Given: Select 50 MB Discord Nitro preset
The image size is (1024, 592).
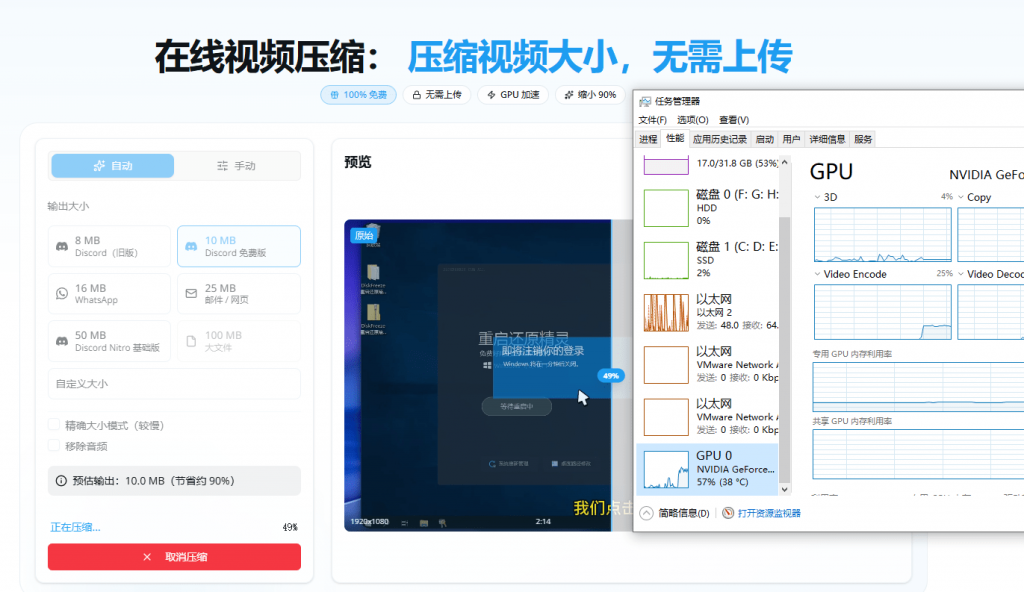Looking at the screenshot, I should [x=109, y=342].
